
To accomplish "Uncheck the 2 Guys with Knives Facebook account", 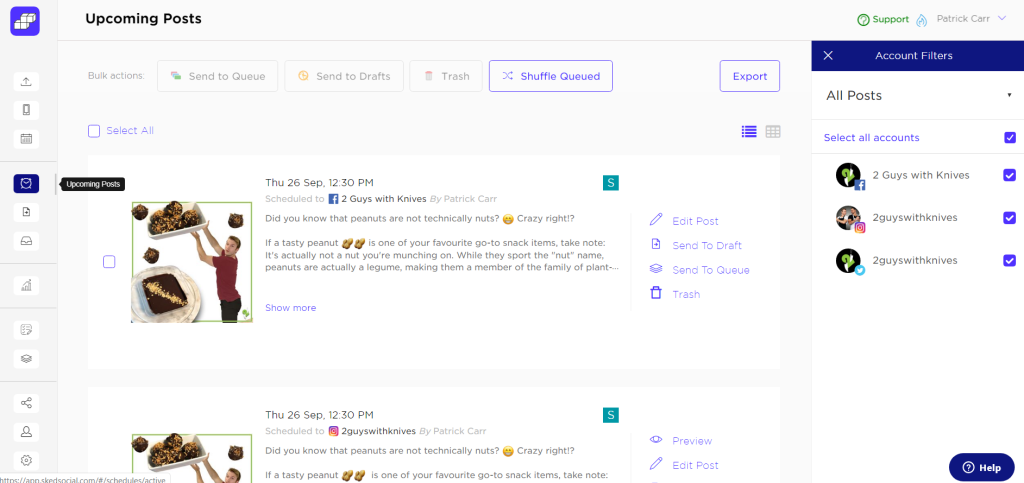I will pos(1009,175).
